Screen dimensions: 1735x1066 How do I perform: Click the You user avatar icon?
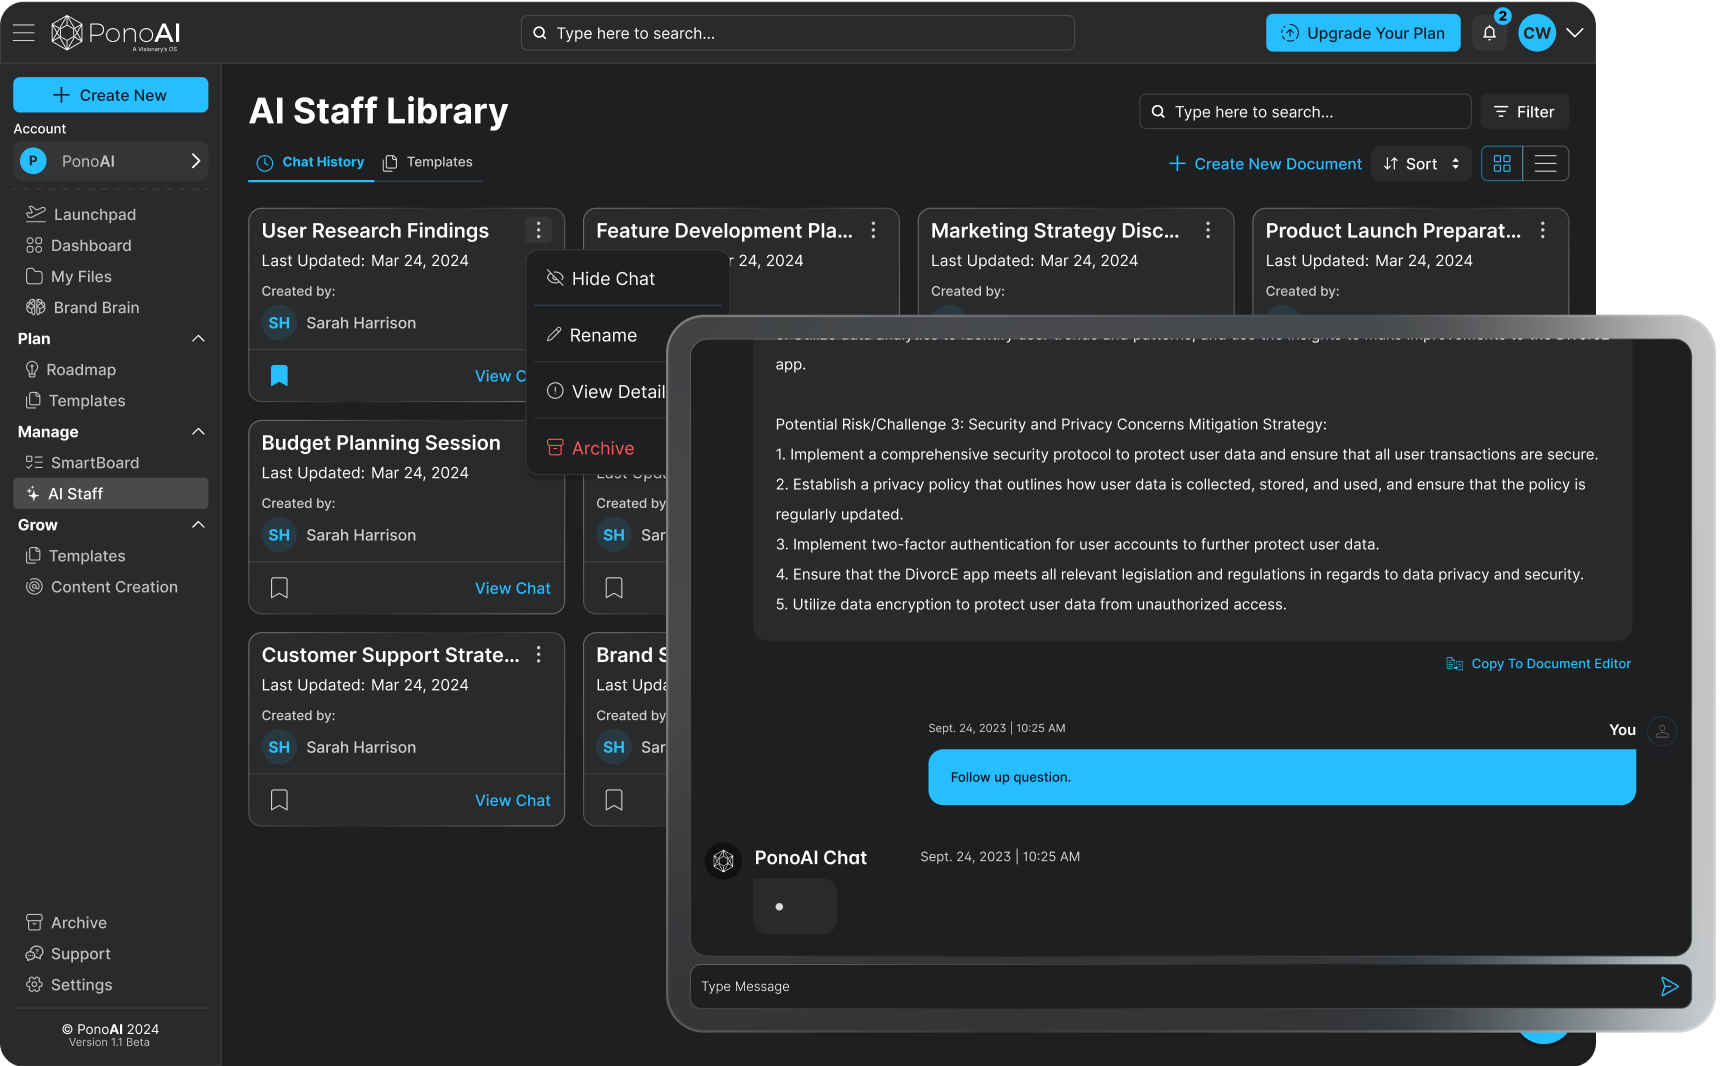coord(1662,731)
